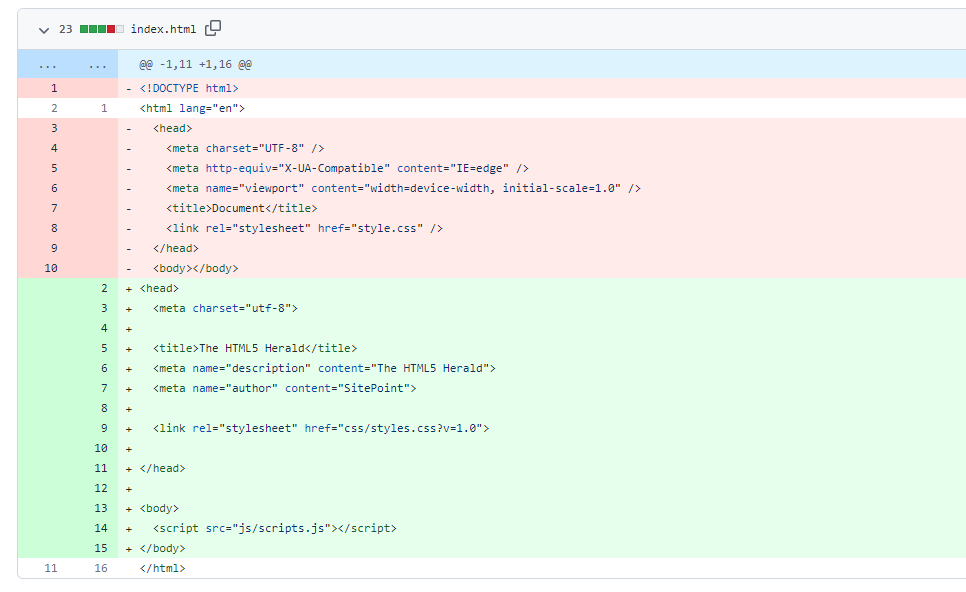Click the green diffstat blocks
The image size is (966, 592).
(x=93, y=29)
